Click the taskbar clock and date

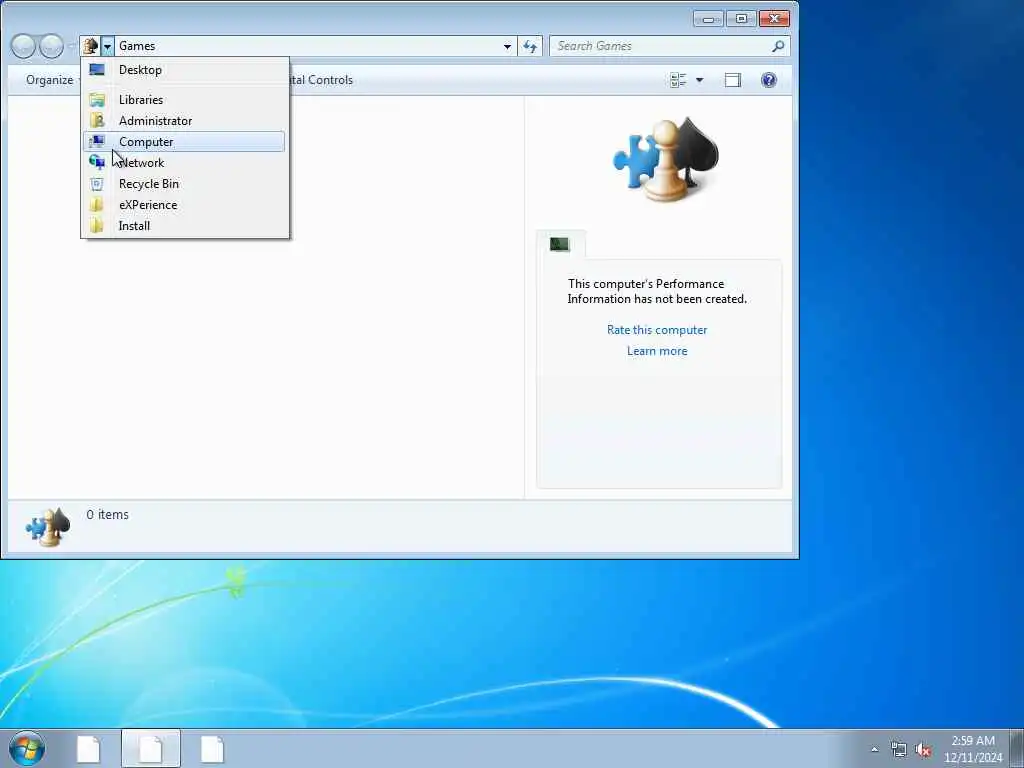[973, 749]
